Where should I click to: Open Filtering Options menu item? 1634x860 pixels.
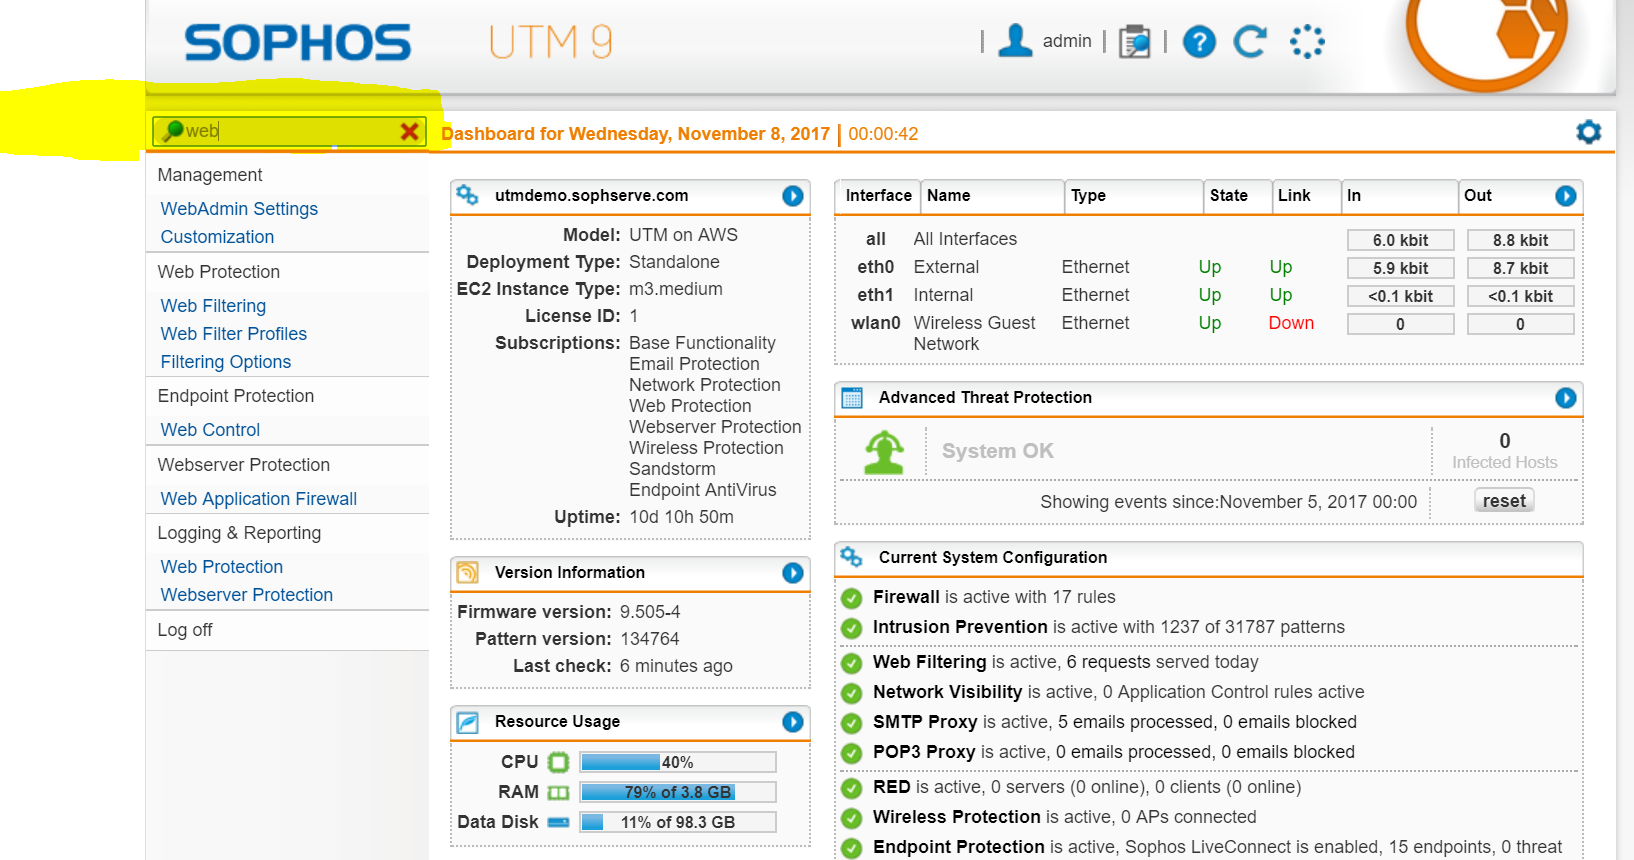point(226,362)
